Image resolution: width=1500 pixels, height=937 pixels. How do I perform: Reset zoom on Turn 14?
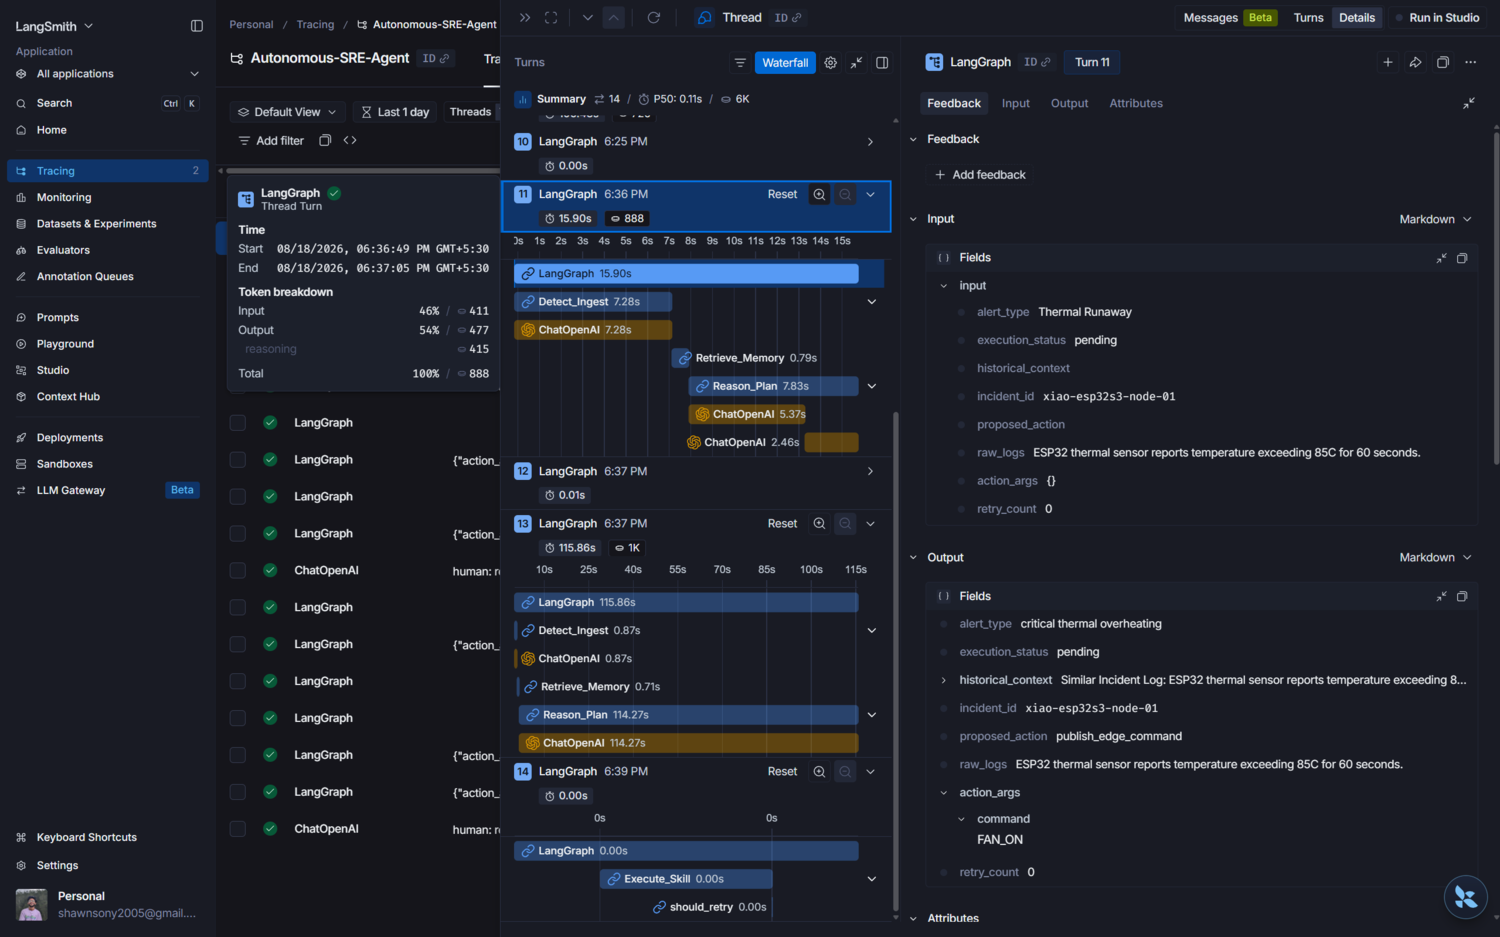coord(782,772)
